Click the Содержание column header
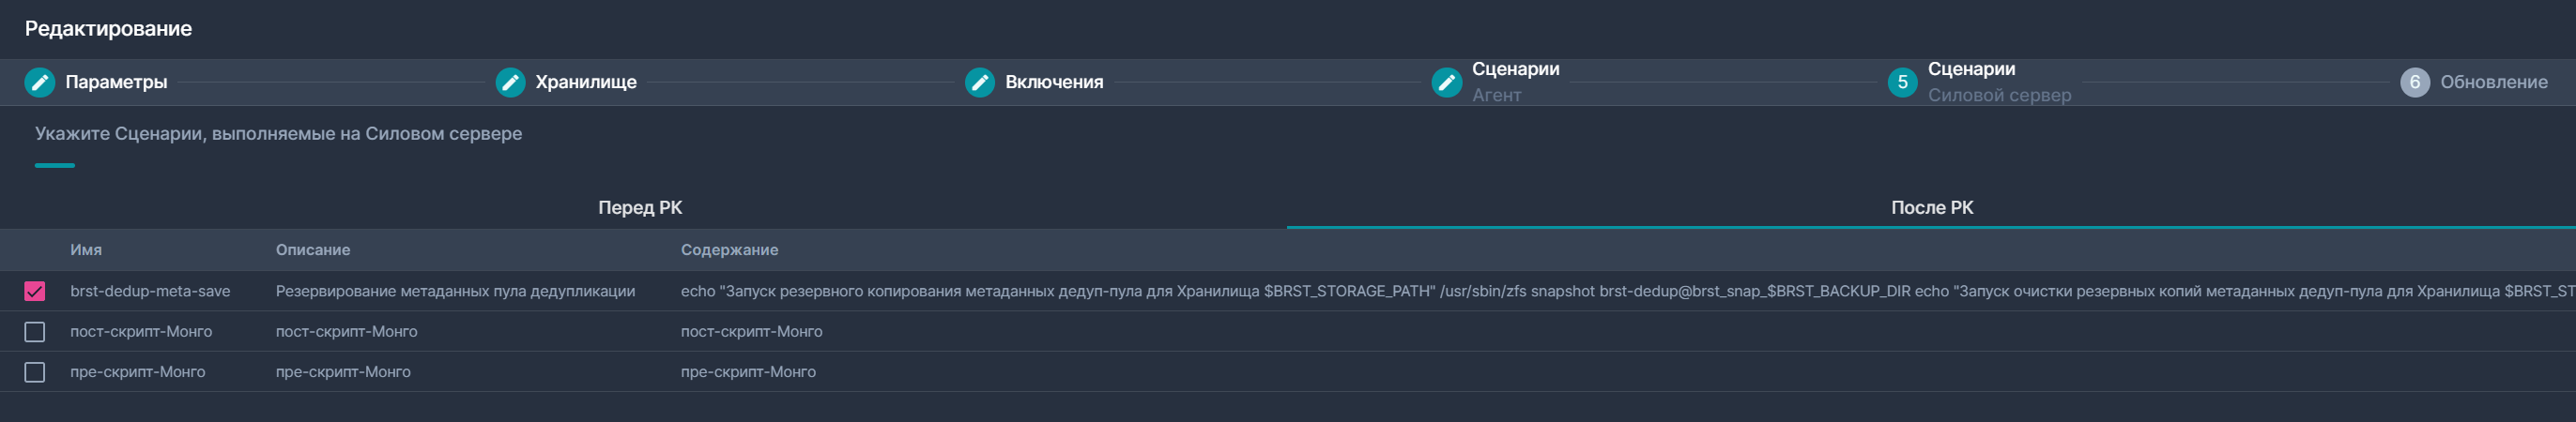The width and height of the screenshot is (2576, 422). pos(729,250)
